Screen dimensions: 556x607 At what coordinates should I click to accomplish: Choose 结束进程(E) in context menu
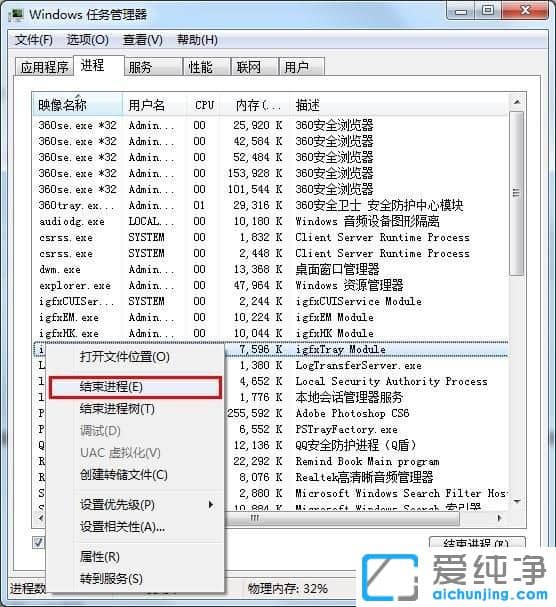136,387
